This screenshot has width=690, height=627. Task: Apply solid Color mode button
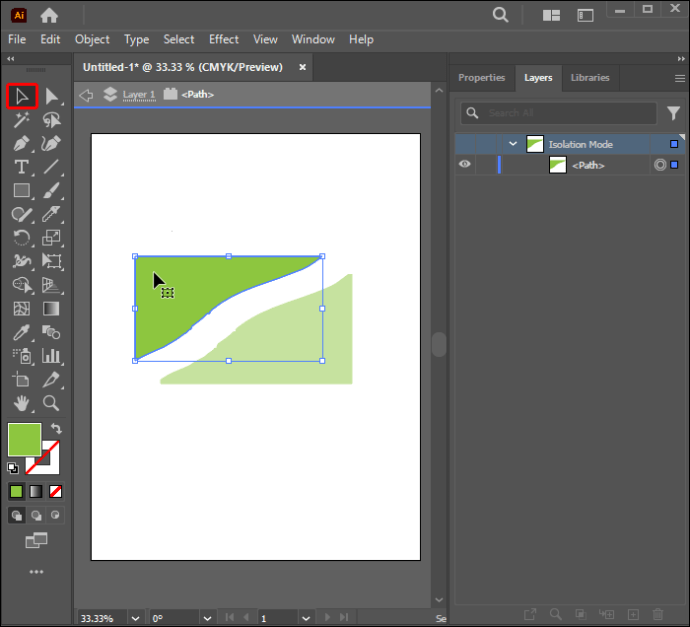click(16, 491)
